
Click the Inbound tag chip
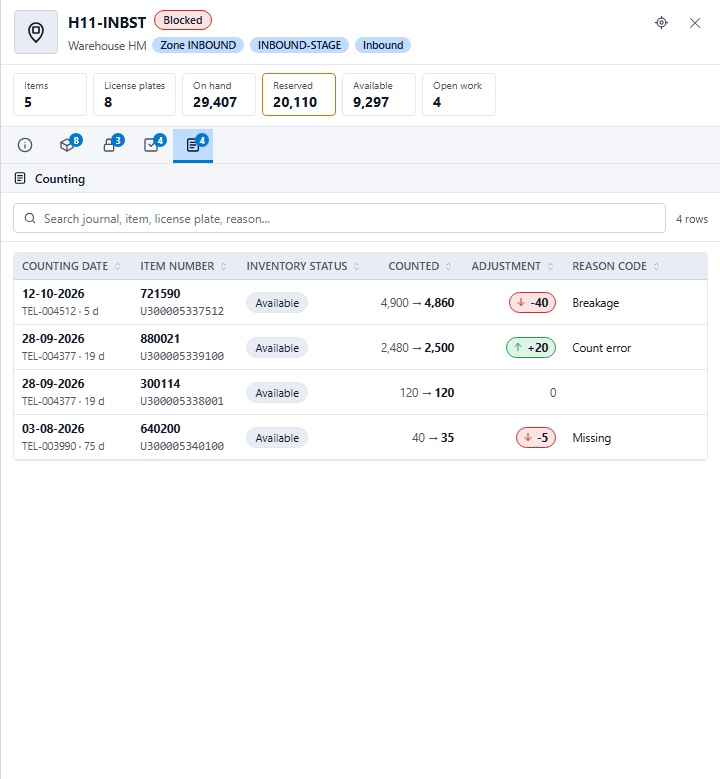coord(383,45)
